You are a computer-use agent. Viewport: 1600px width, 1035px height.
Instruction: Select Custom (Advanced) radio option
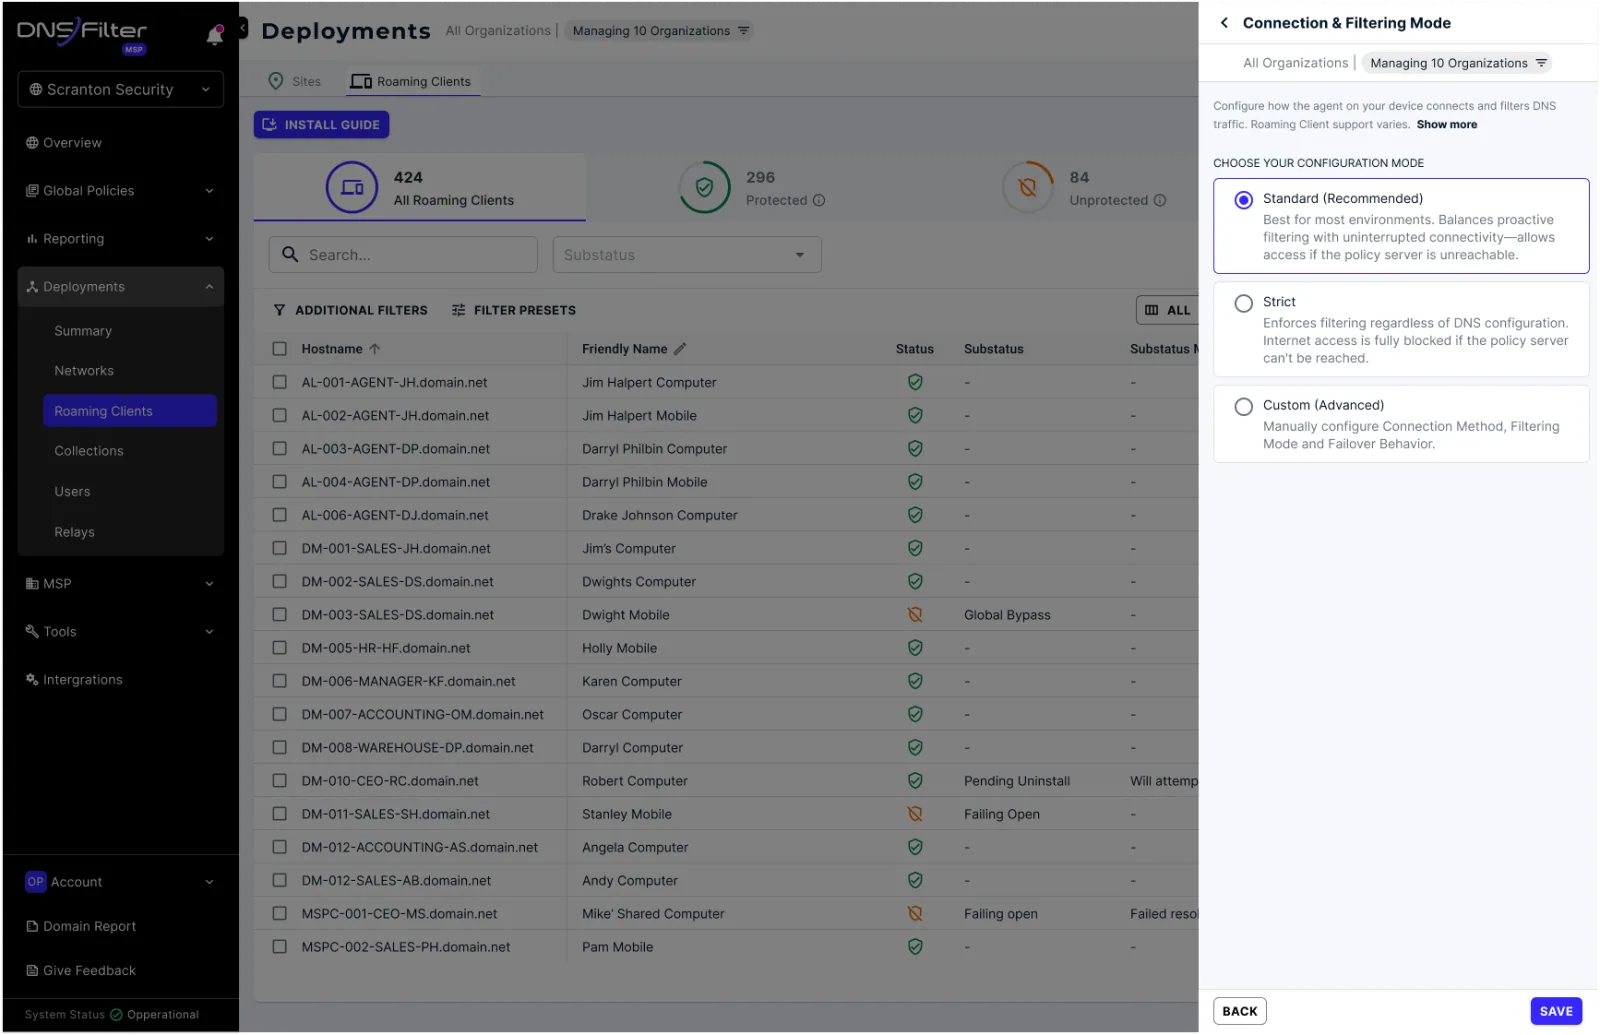(1243, 406)
